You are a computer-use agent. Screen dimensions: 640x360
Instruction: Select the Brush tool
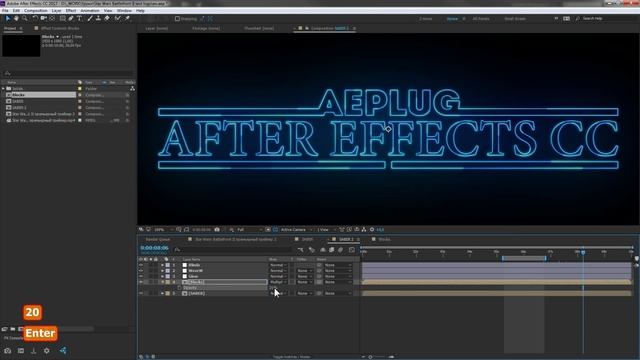tap(90, 18)
